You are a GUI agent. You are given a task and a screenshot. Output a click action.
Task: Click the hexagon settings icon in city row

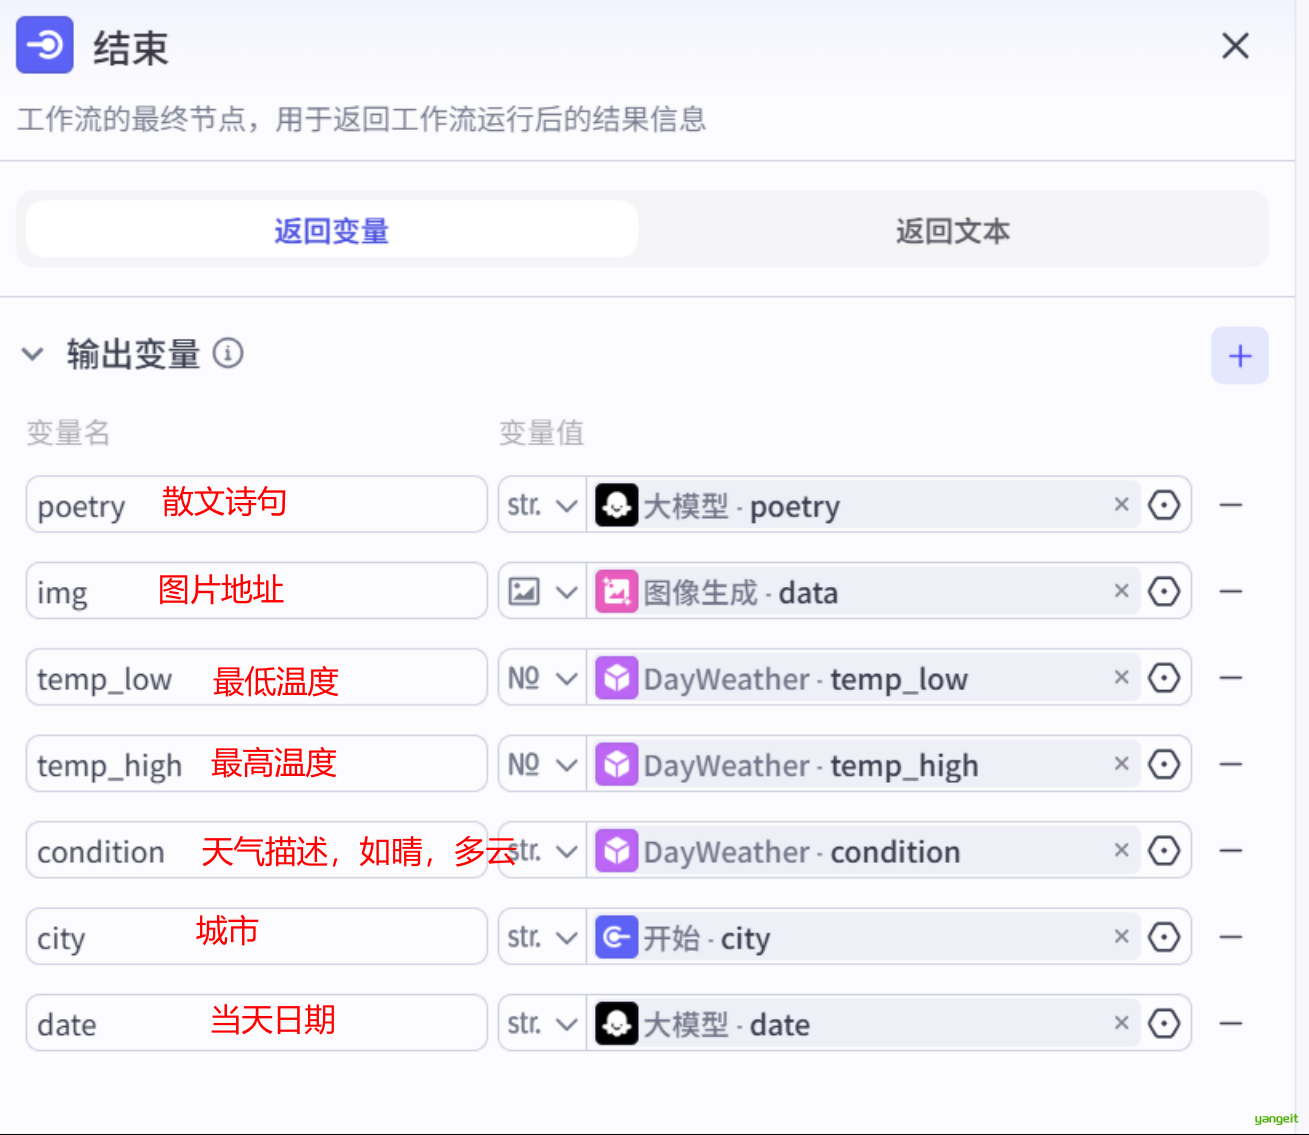point(1163,938)
